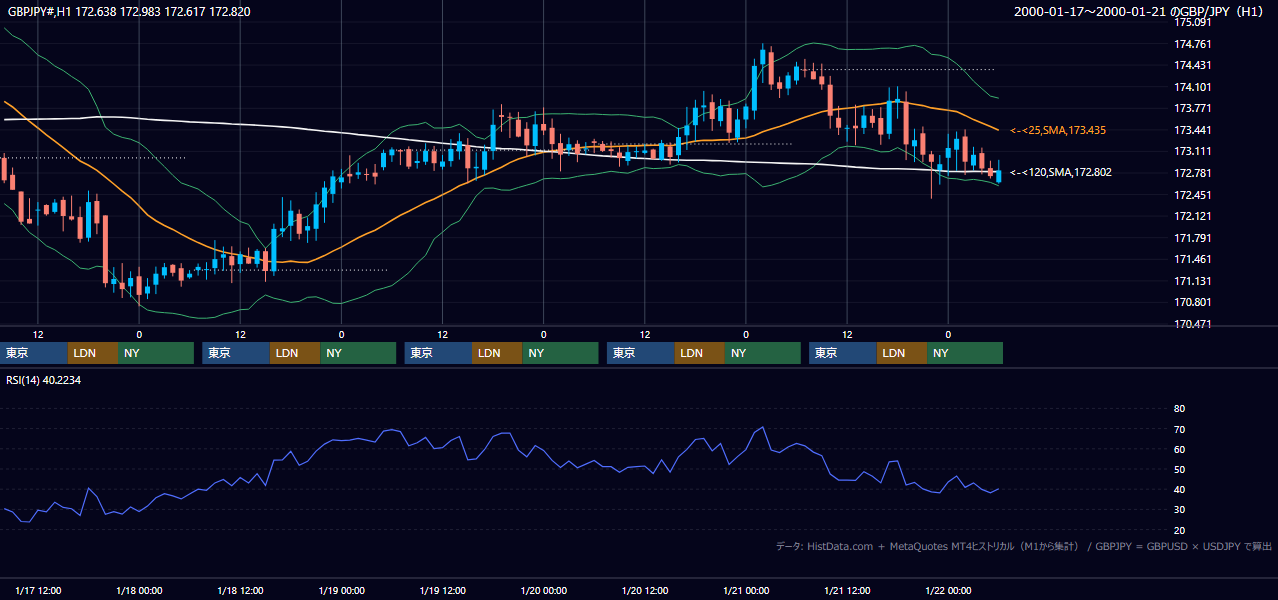Click the time axis label 1/21 12:00
The image size is (1278, 600).
pos(847,590)
